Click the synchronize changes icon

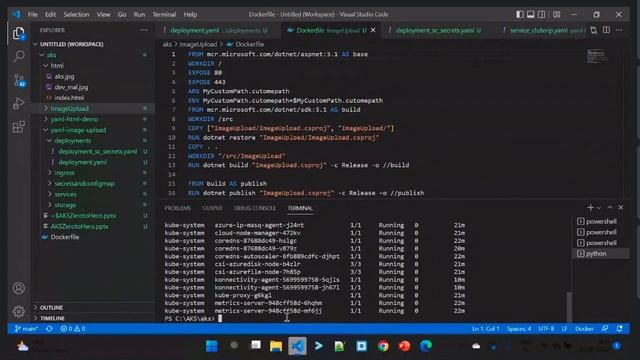[x=49, y=329]
